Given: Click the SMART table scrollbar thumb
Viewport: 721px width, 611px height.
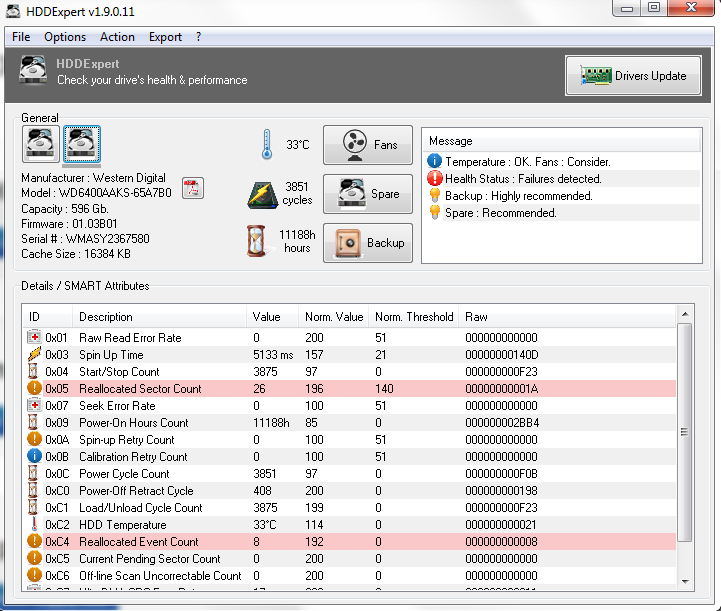Looking at the screenshot, I should click(x=685, y=432).
